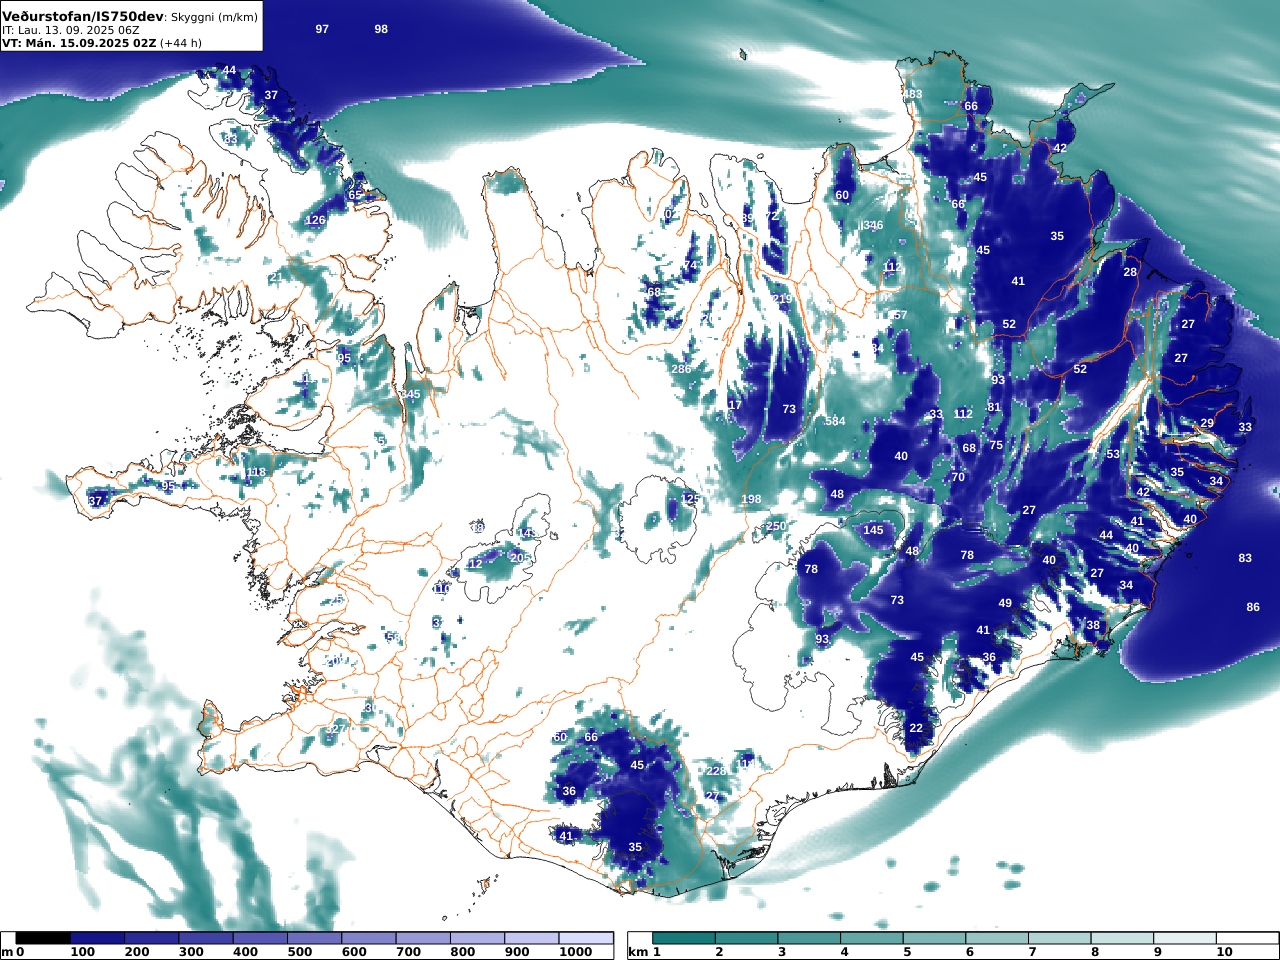The width and height of the screenshot is (1280, 960).
Task: Click the 3–4 km teal legend swatch
Action: click(809, 938)
